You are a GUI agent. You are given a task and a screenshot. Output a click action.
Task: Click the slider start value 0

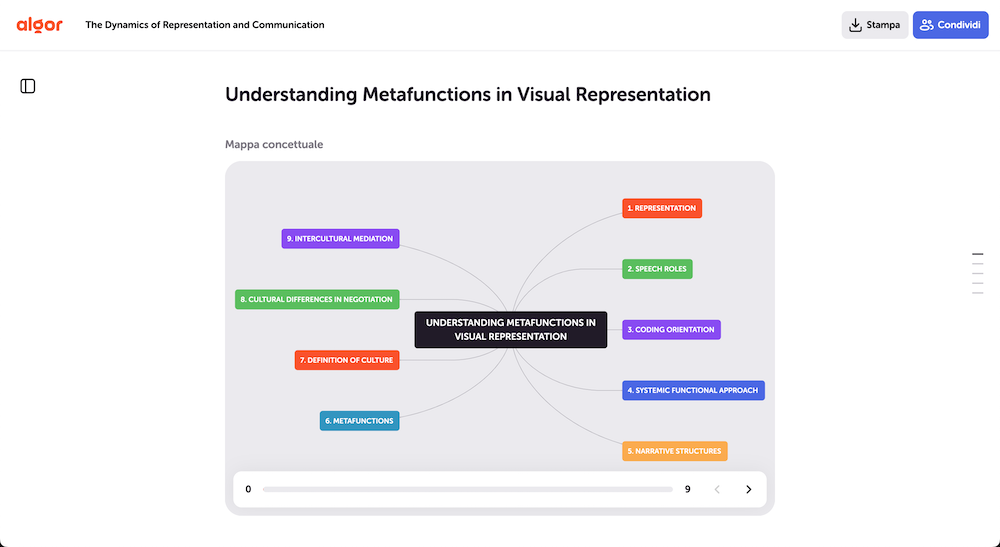(x=248, y=490)
